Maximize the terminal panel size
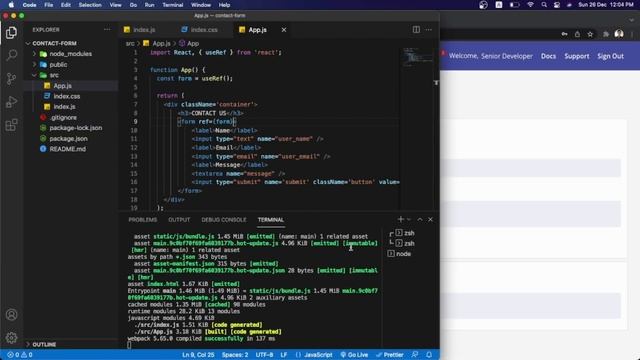This screenshot has height=360, width=640. [x=420, y=220]
